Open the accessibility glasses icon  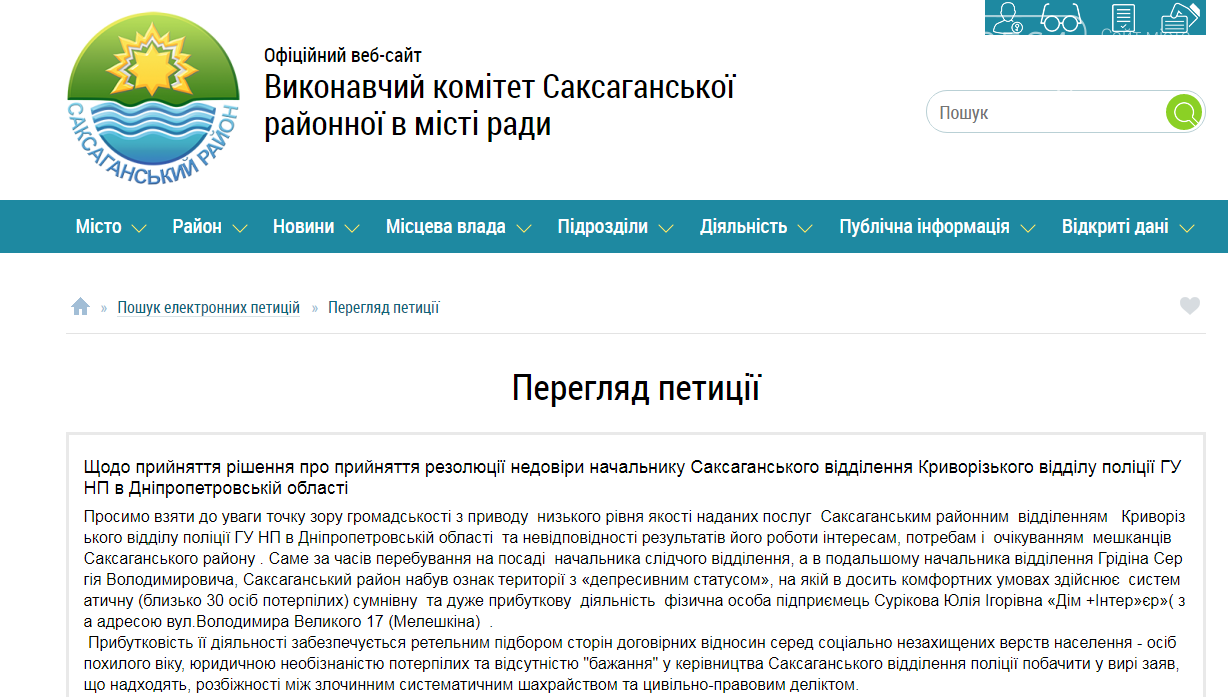(x=1061, y=17)
